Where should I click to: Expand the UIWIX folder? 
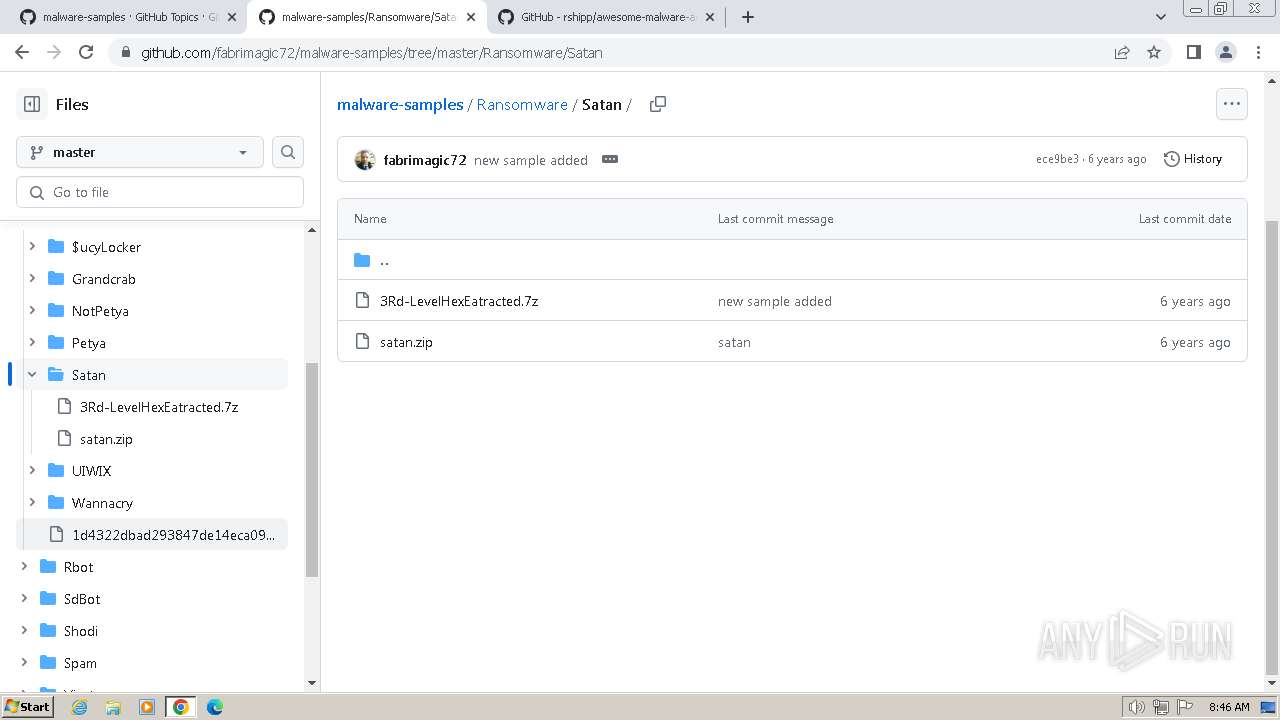pyautogui.click(x=32, y=471)
